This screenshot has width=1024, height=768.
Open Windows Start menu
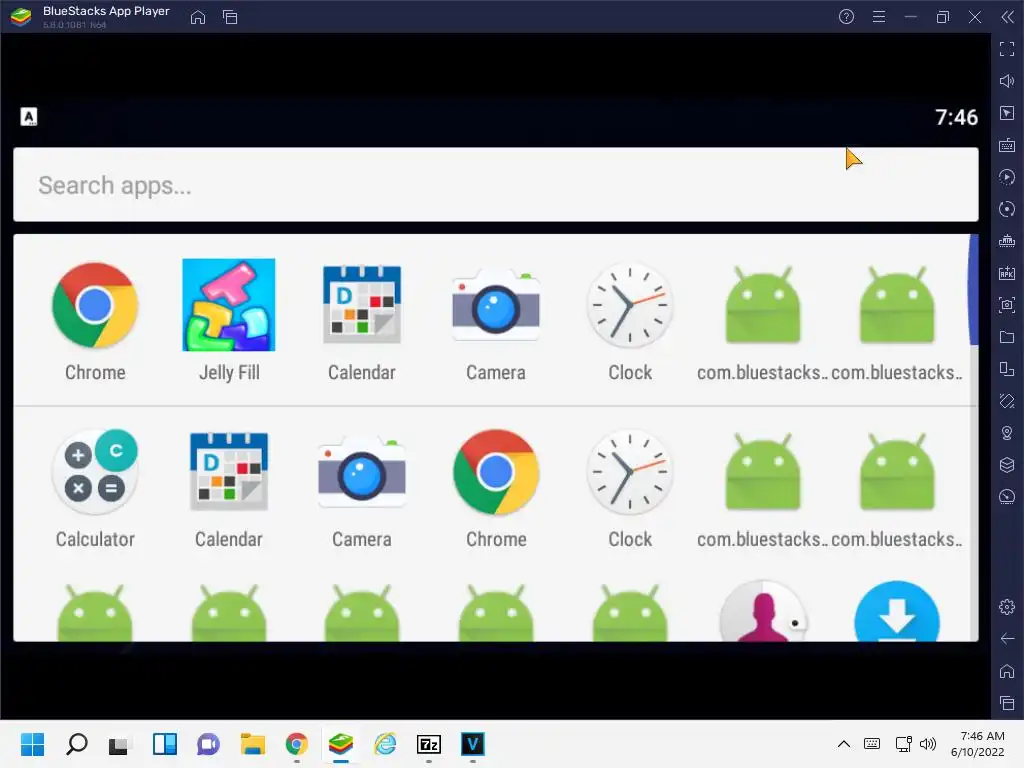[33, 744]
